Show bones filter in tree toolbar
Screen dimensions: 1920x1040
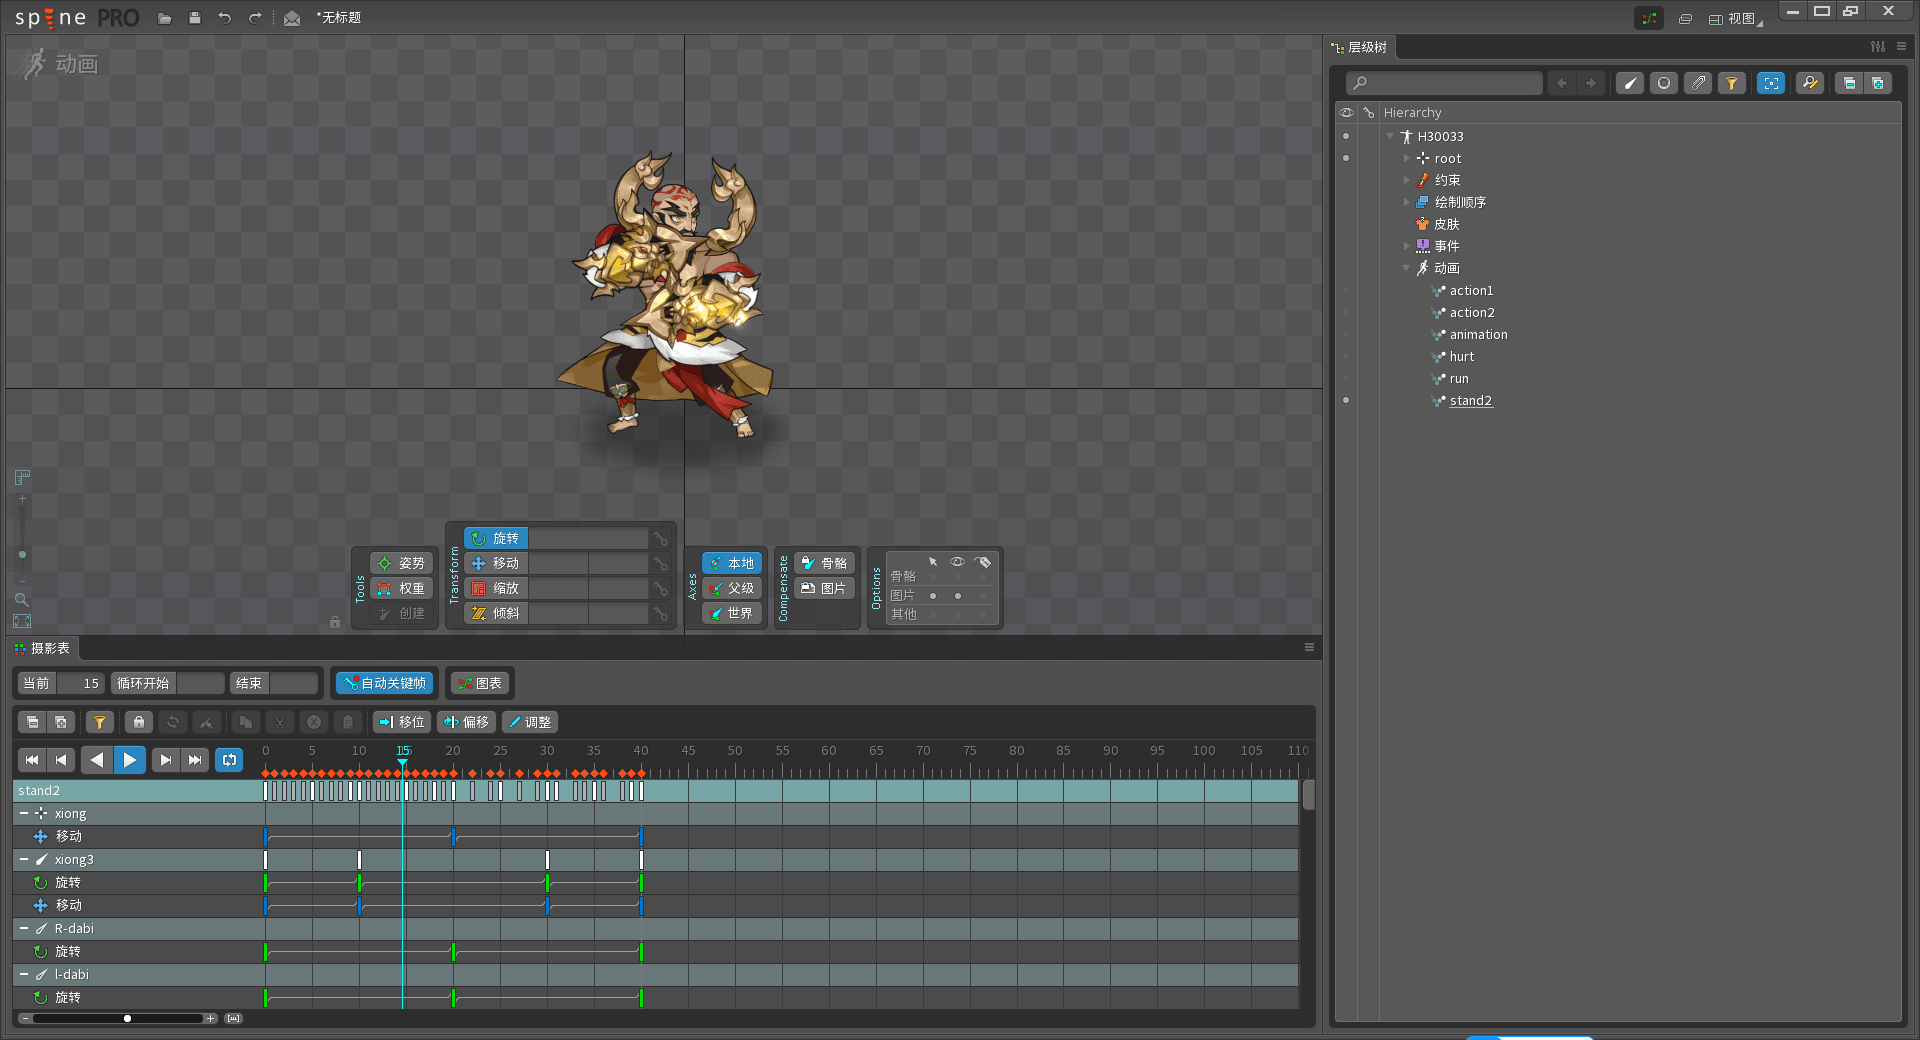(1630, 83)
